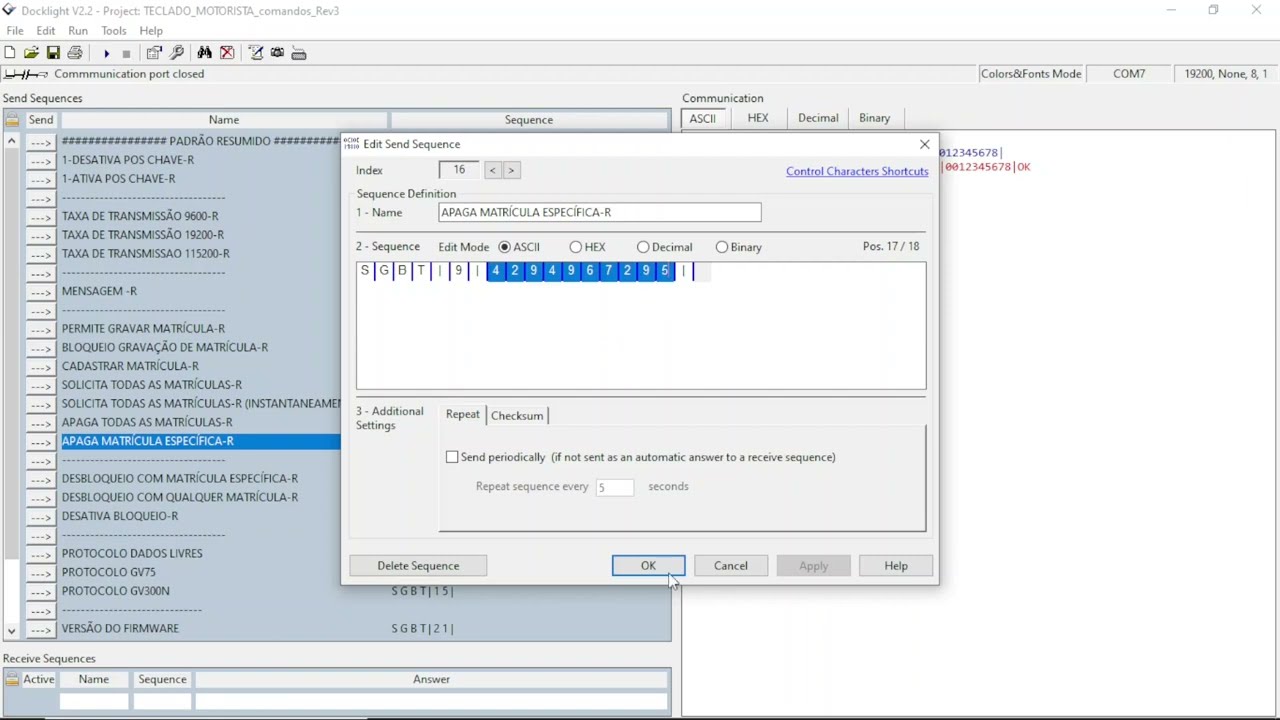Open the Help menu
The height and width of the screenshot is (720, 1280).
(151, 31)
